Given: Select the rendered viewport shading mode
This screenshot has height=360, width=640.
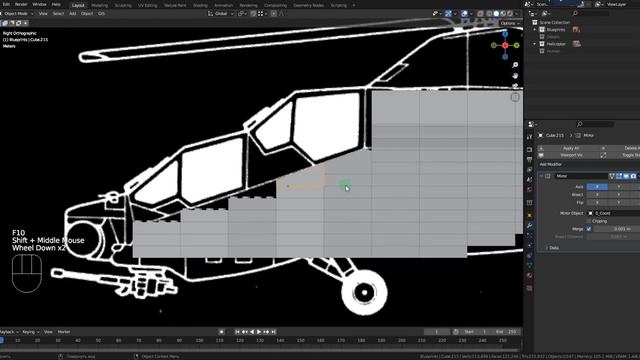Looking at the screenshot, I should coord(510,13).
